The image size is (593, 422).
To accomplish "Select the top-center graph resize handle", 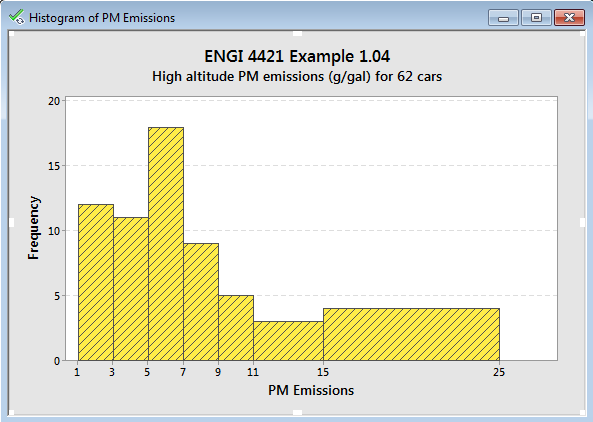I will 298,34.
